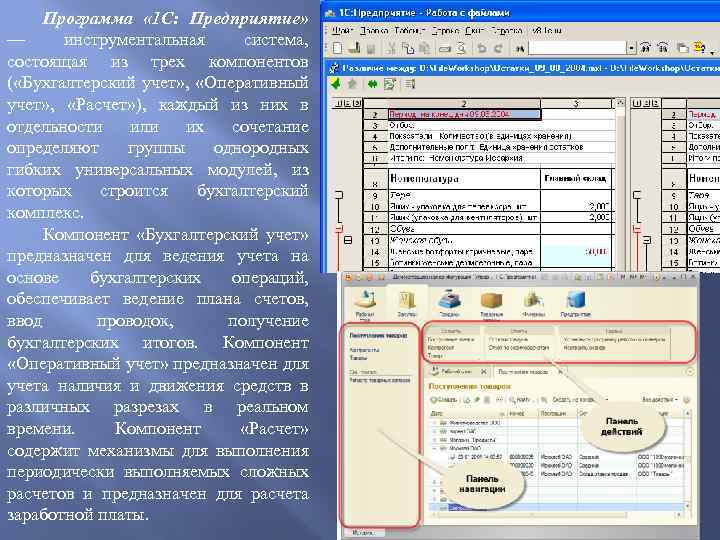720x540 pixels.
Task: Open the Продажи cash register section icon
Action: [x=449, y=303]
